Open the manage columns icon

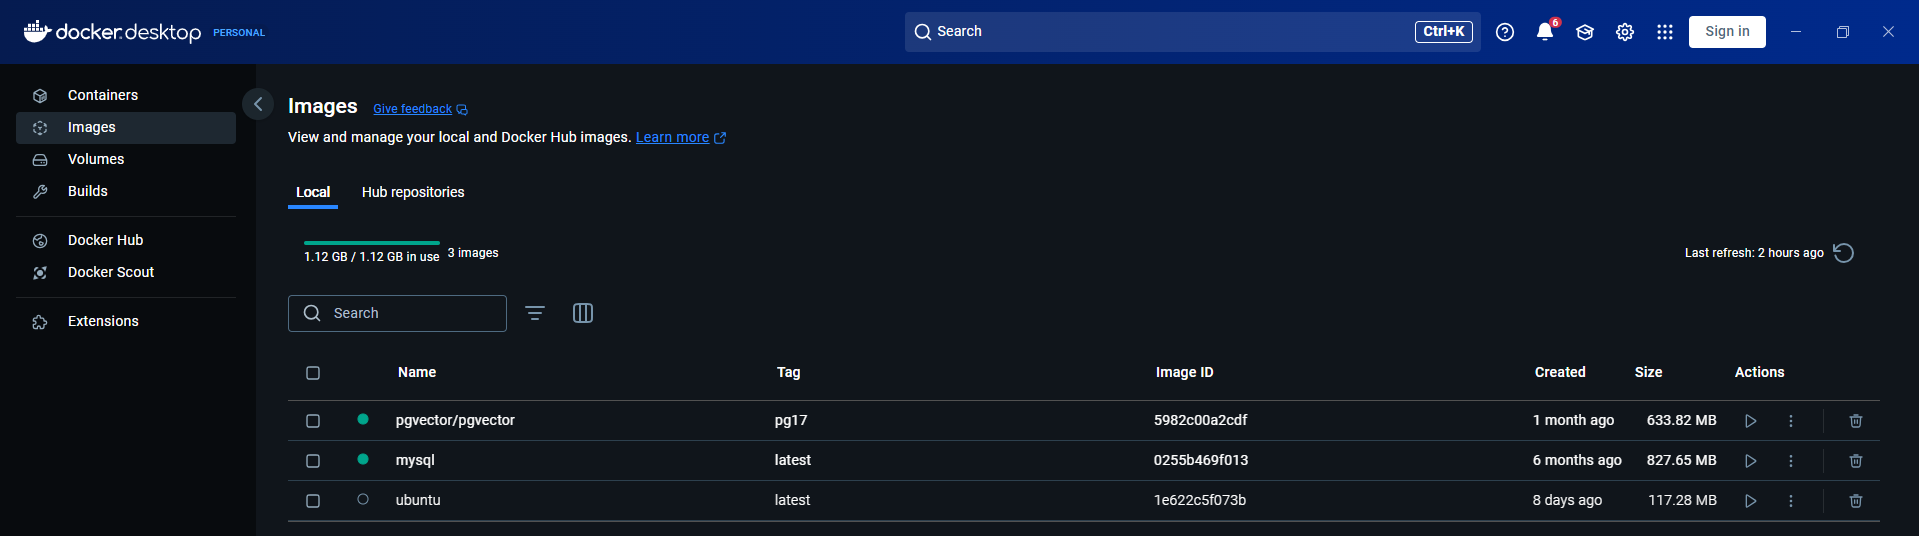583,313
